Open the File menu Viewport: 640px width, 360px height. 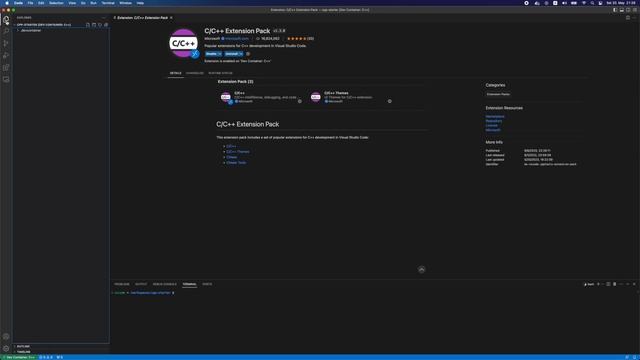point(30,3)
